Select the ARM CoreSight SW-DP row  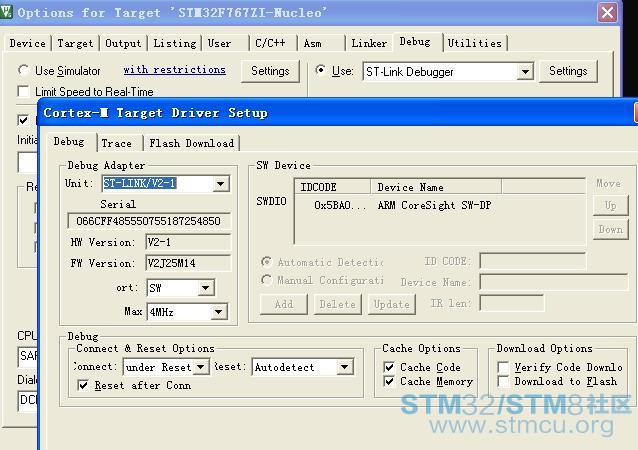click(439, 205)
